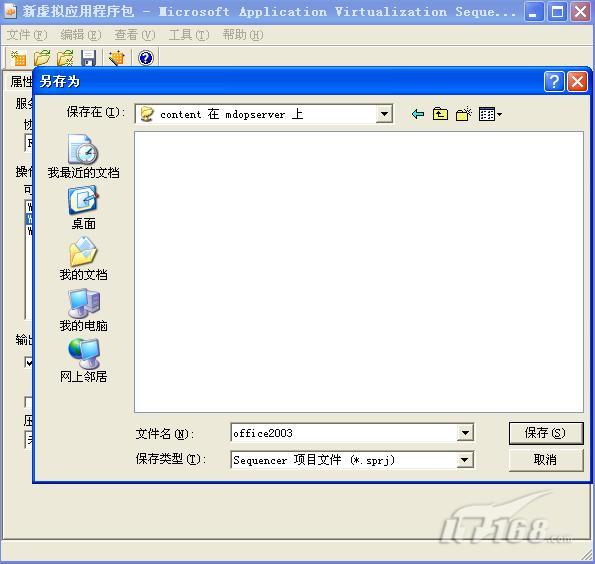This screenshot has height=564, width=595.
Task: Go back using the green arrow icon
Action: [418, 114]
